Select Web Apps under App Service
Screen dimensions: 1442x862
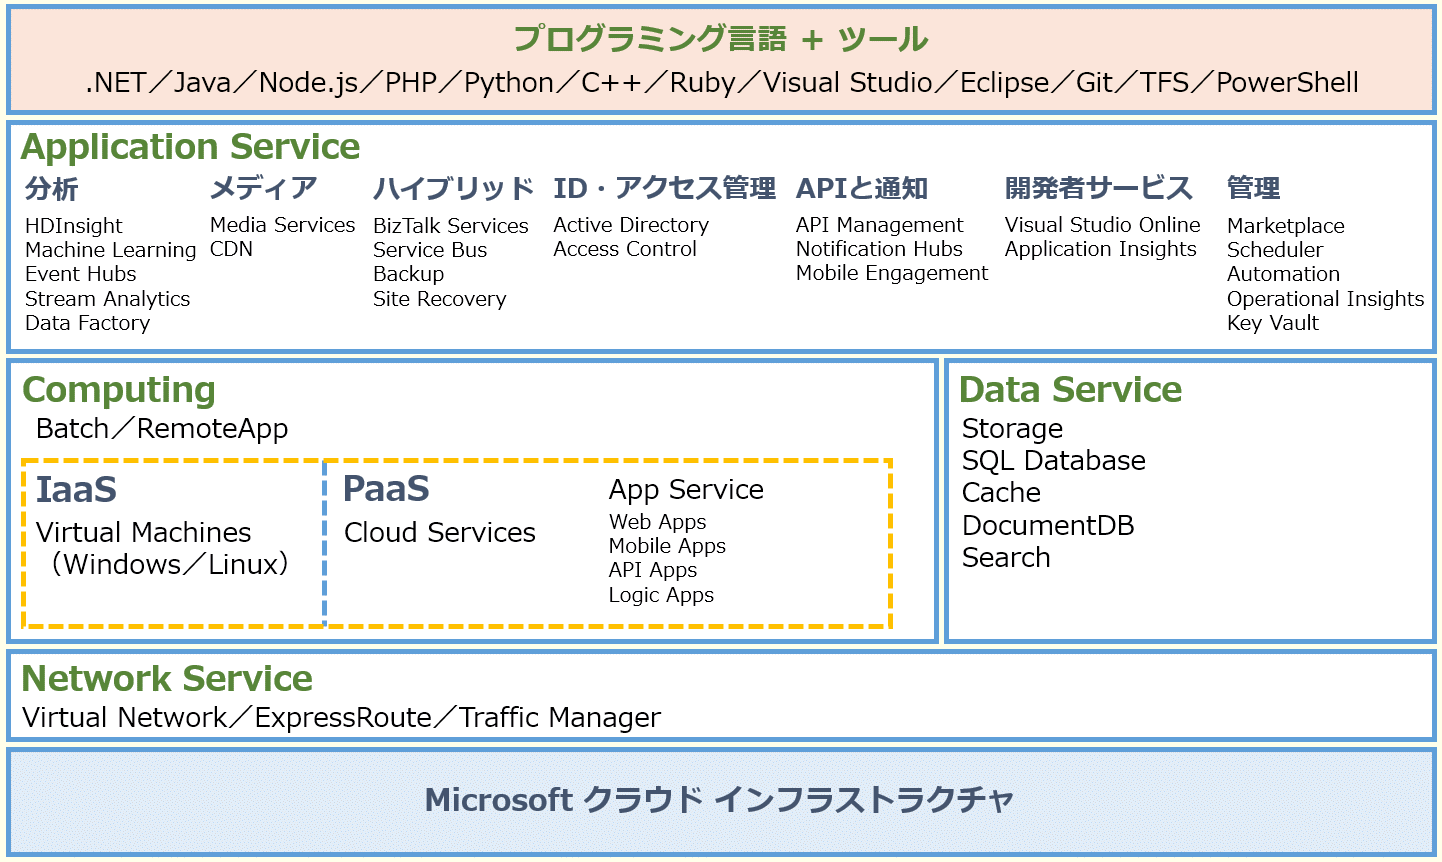click(657, 522)
